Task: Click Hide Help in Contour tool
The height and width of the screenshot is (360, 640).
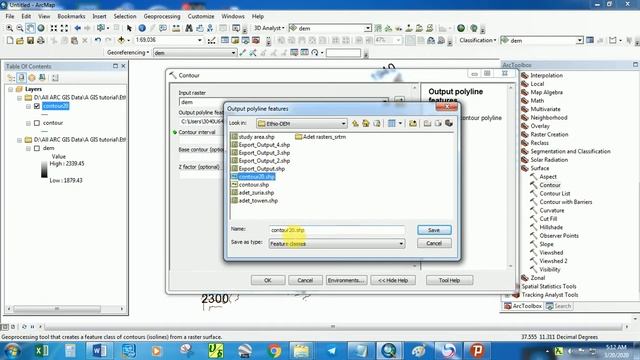Action: pyautogui.click(x=393, y=280)
